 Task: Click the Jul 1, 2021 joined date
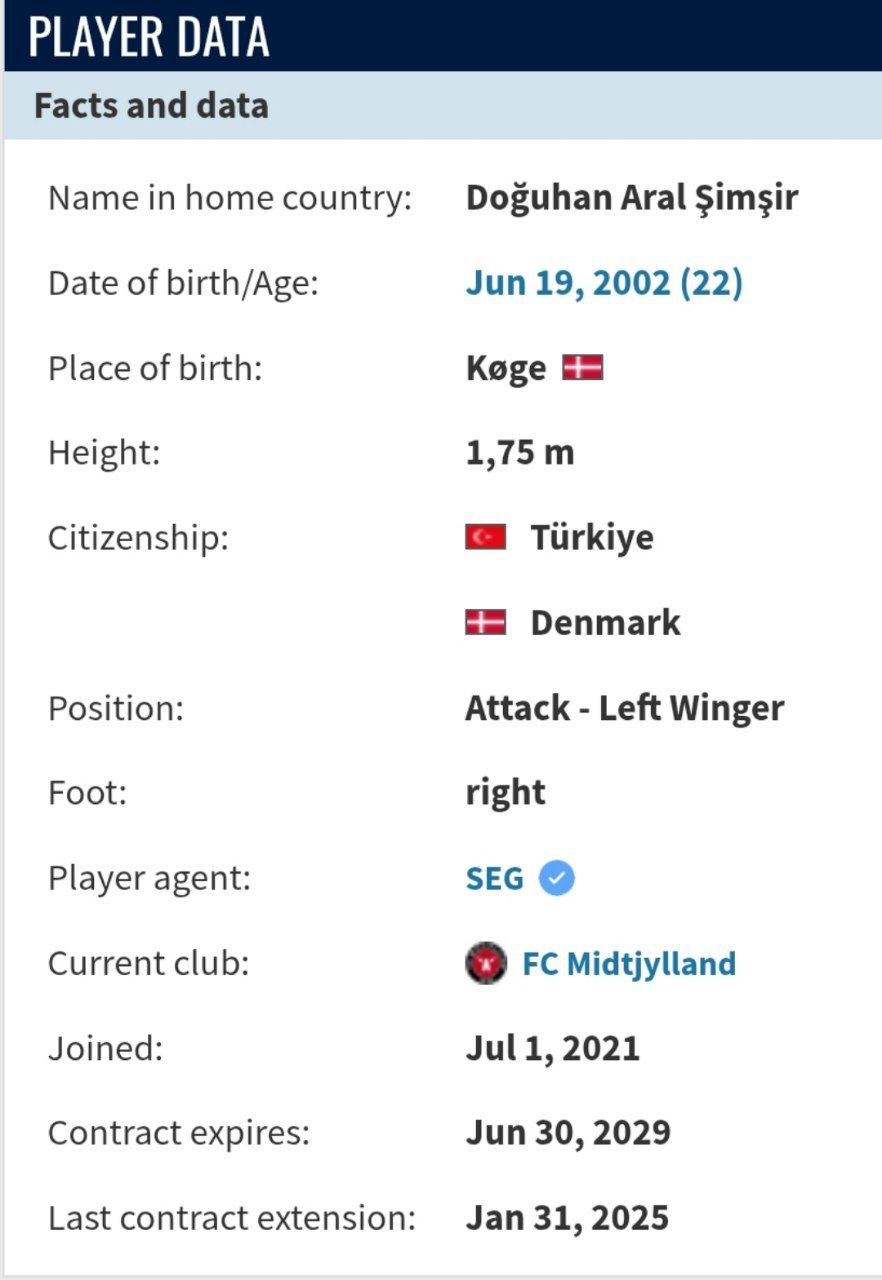[553, 1049]
